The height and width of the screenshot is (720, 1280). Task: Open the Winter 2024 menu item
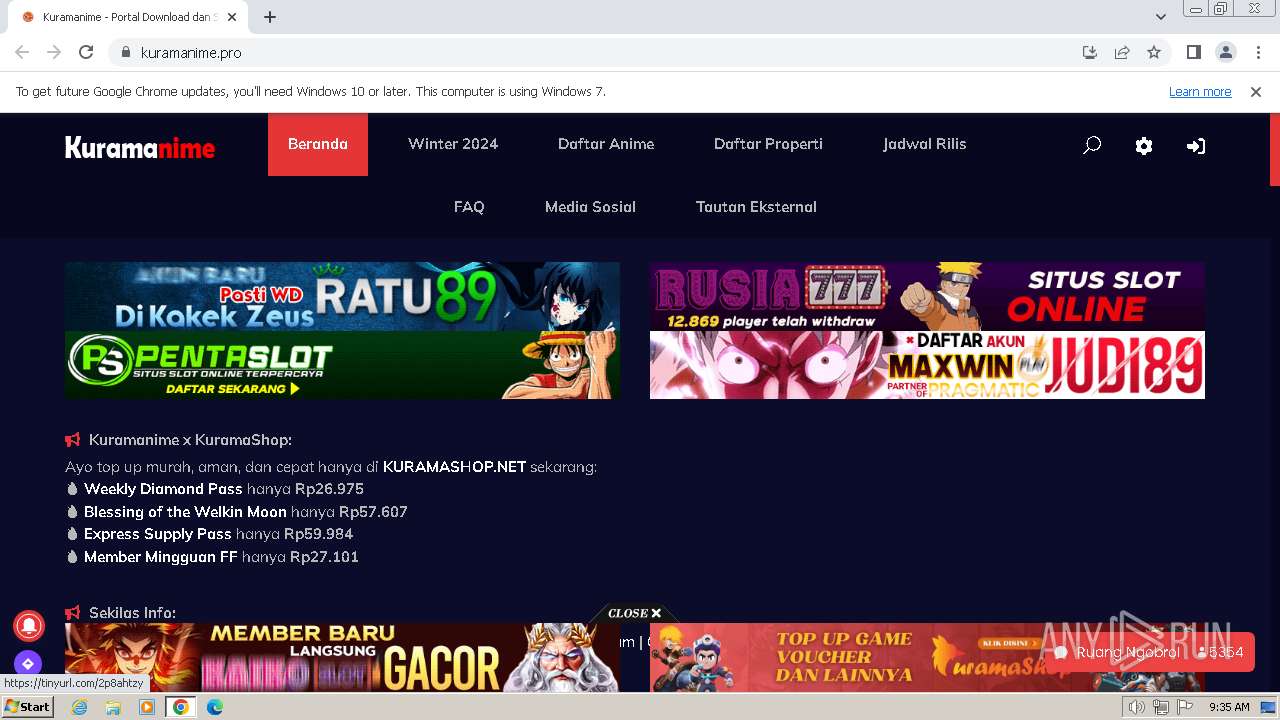(x=453, y=144)
